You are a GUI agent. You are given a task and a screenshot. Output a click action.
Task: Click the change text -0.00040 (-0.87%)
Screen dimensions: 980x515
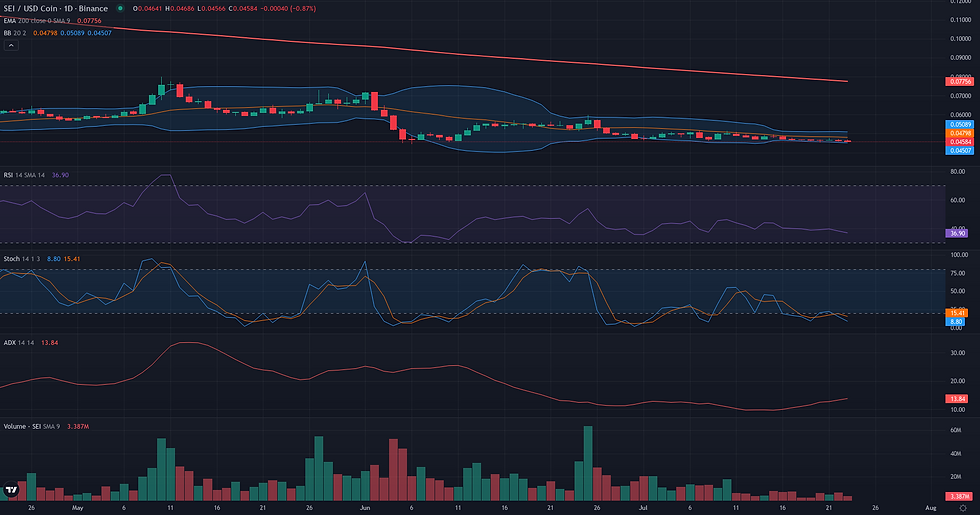click(289, 9)
